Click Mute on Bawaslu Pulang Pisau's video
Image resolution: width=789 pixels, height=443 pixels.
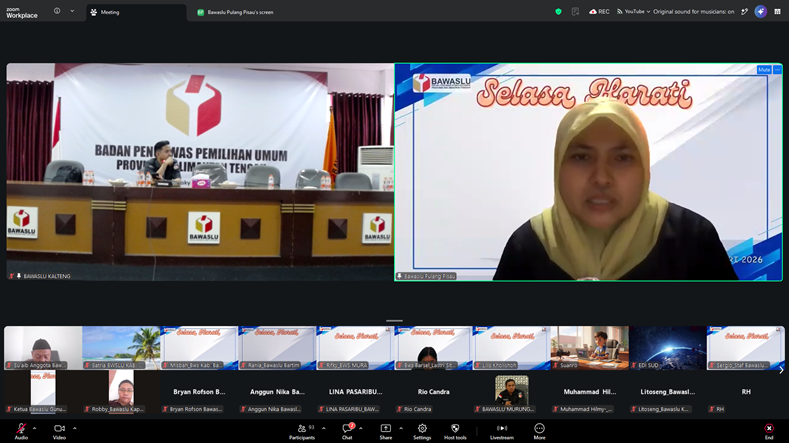[764, 70]
